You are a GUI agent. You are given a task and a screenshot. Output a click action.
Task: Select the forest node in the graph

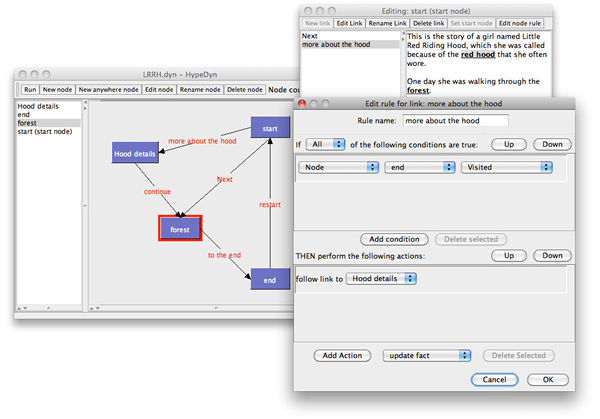tap(180, 229)
